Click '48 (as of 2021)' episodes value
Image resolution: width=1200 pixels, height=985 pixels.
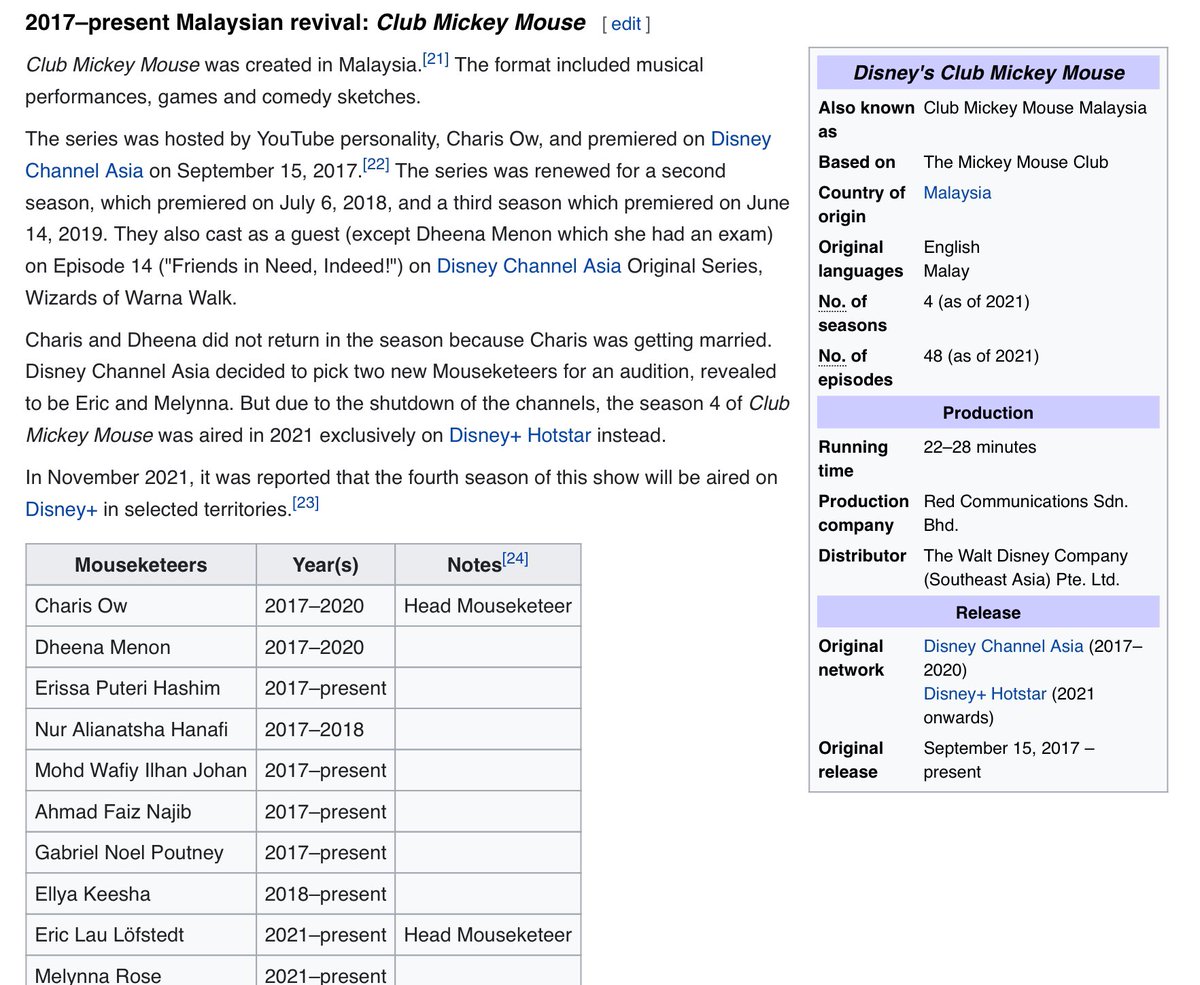tap(981, 355)
